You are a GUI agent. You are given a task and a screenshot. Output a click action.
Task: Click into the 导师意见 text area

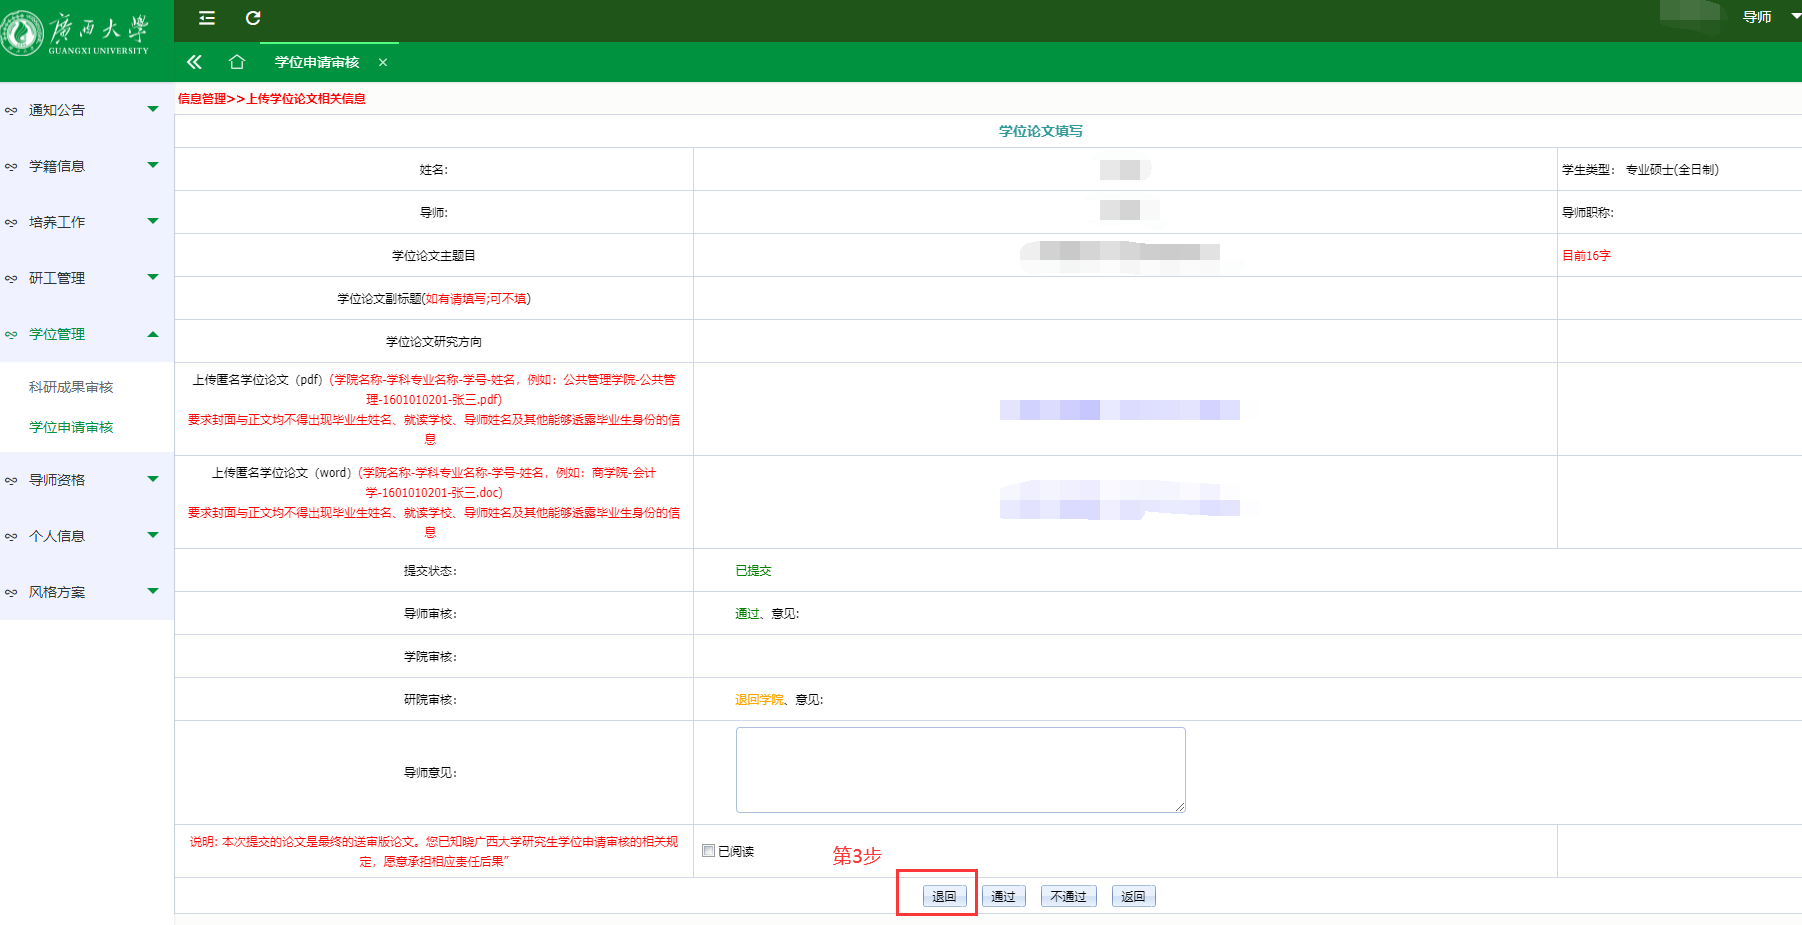point(960,769)
